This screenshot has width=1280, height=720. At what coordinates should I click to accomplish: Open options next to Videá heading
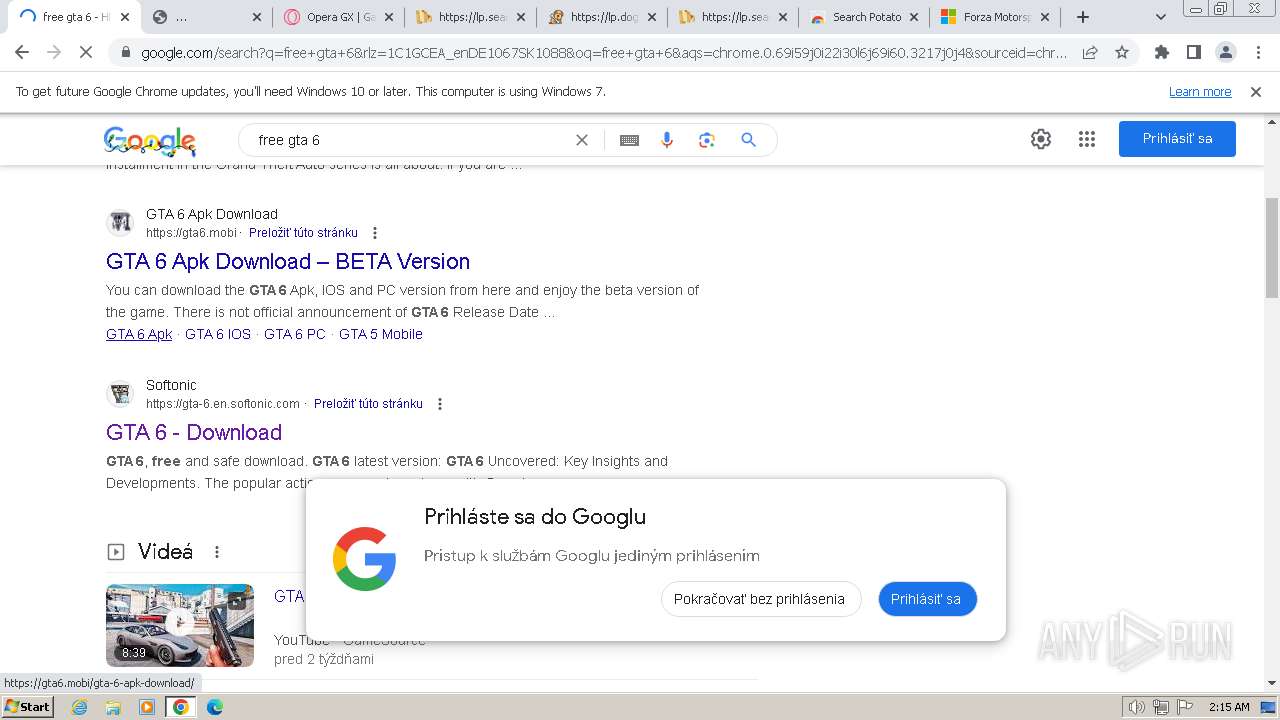[x=217, y=552]
